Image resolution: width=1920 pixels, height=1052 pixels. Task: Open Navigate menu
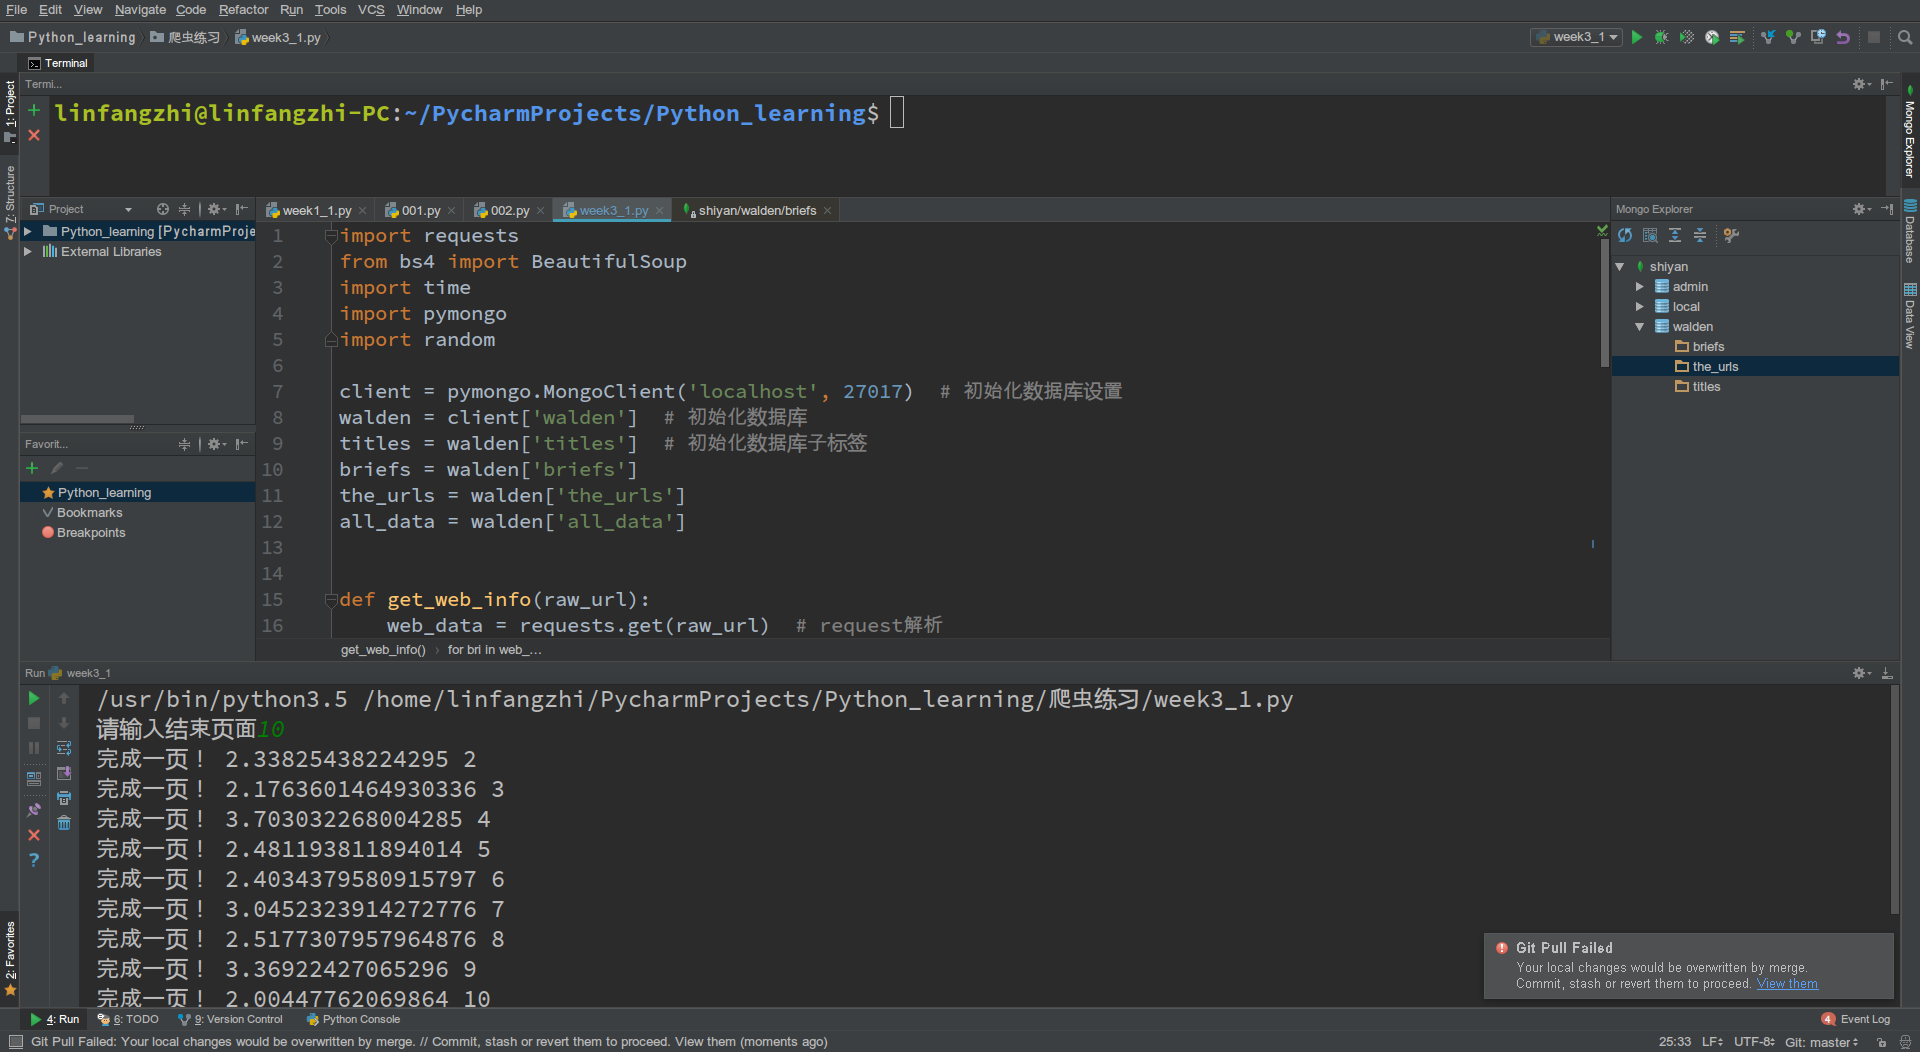(x=140, y=10)
